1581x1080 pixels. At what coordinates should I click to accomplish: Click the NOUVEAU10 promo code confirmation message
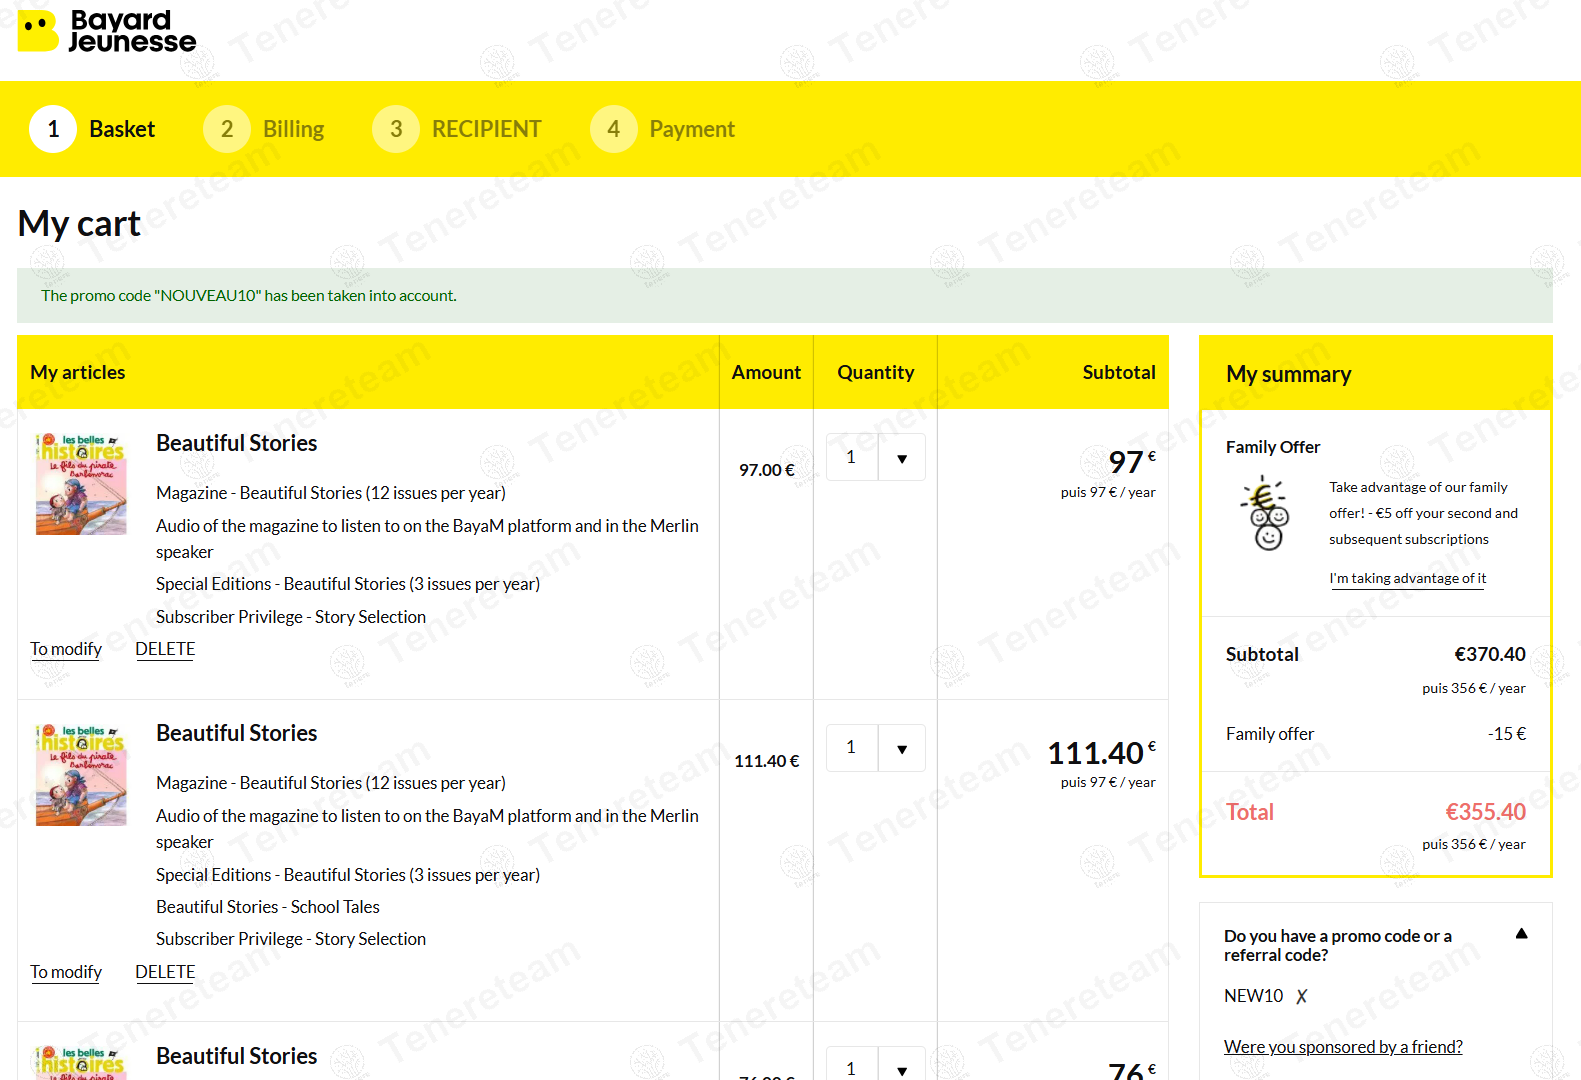(249, 296)
